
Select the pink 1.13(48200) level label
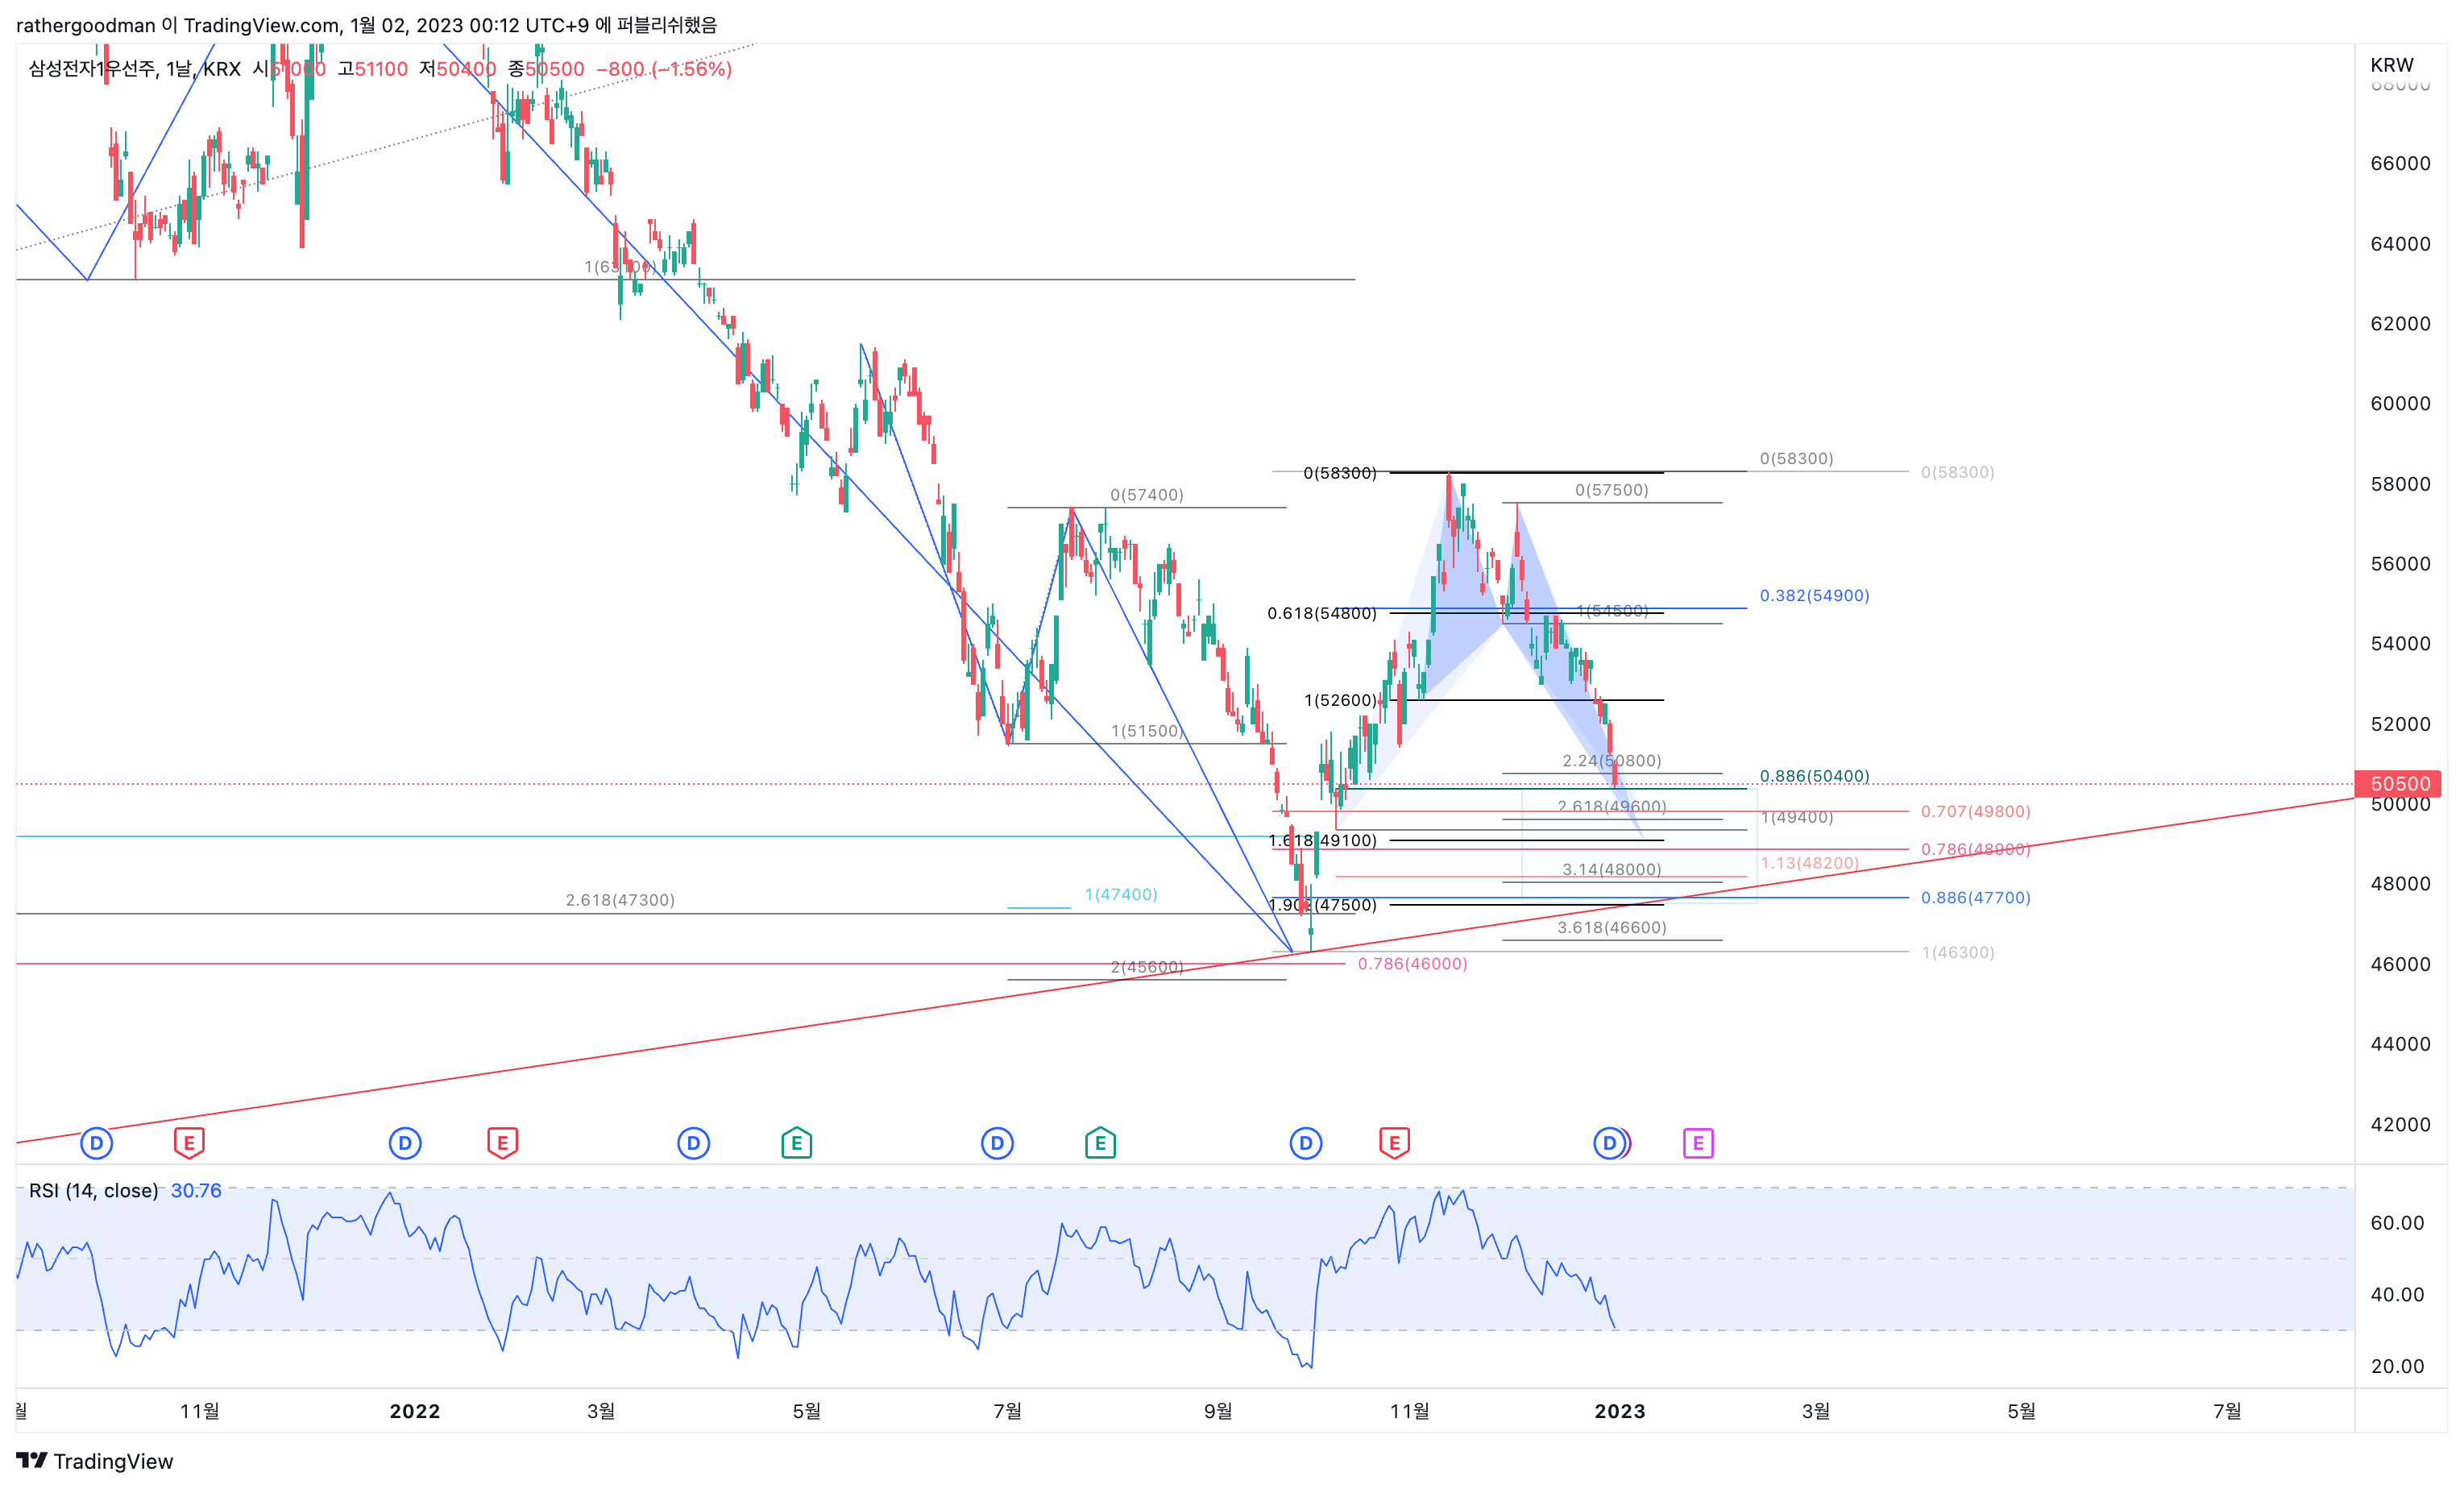1809,863
